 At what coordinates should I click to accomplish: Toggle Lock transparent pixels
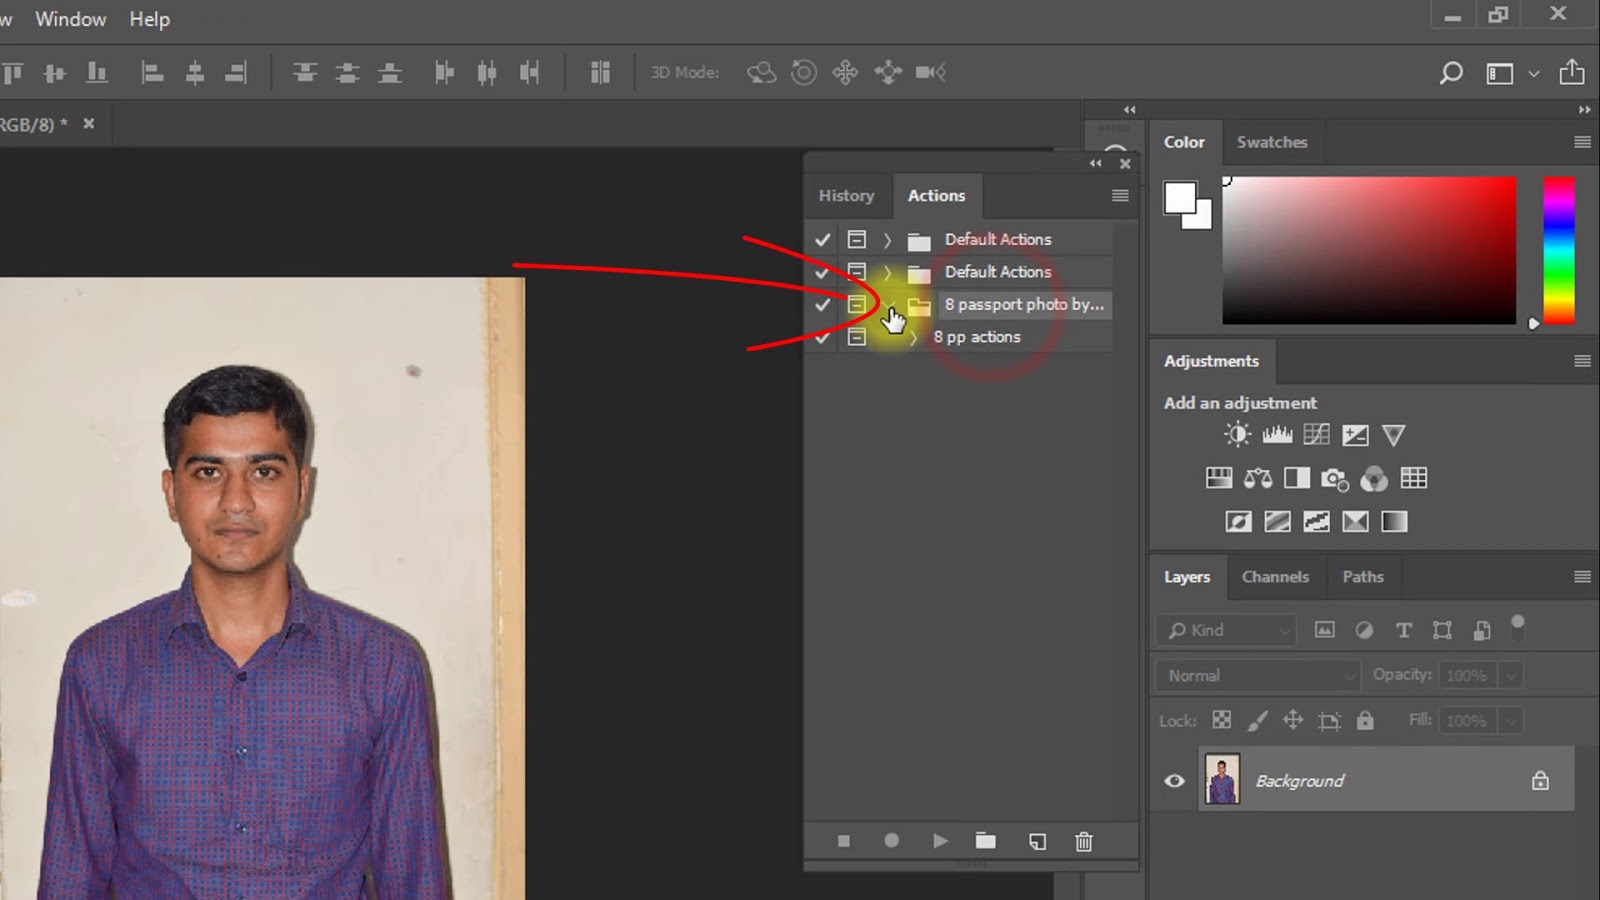tap(1222, 720)
